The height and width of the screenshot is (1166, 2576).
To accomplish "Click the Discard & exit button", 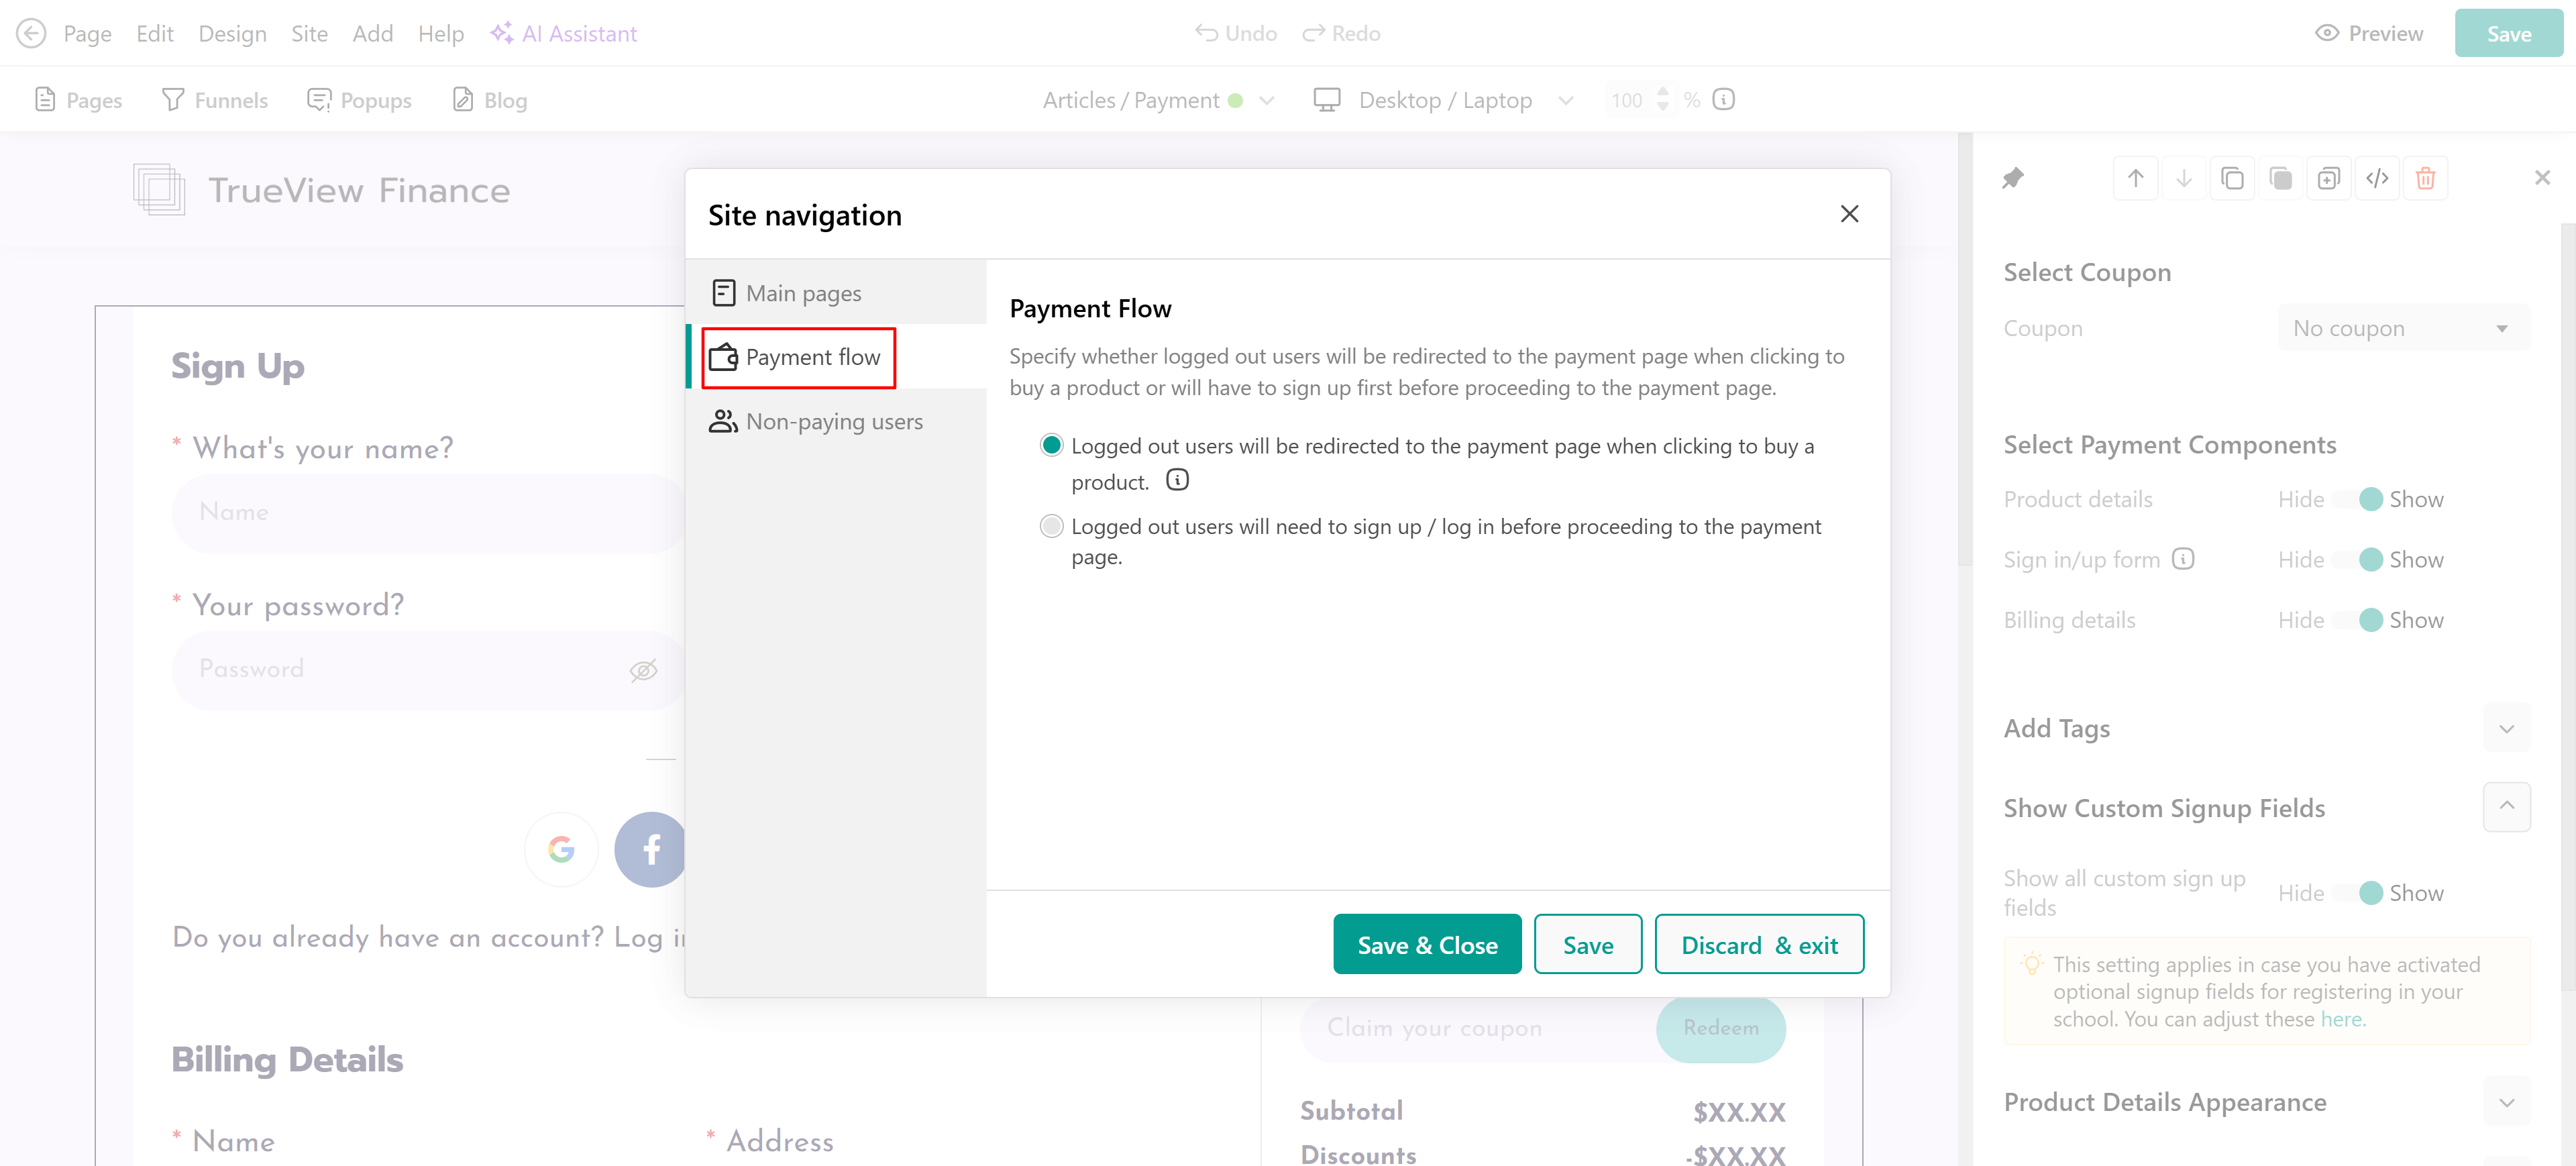I will [x=1759, y=944].
